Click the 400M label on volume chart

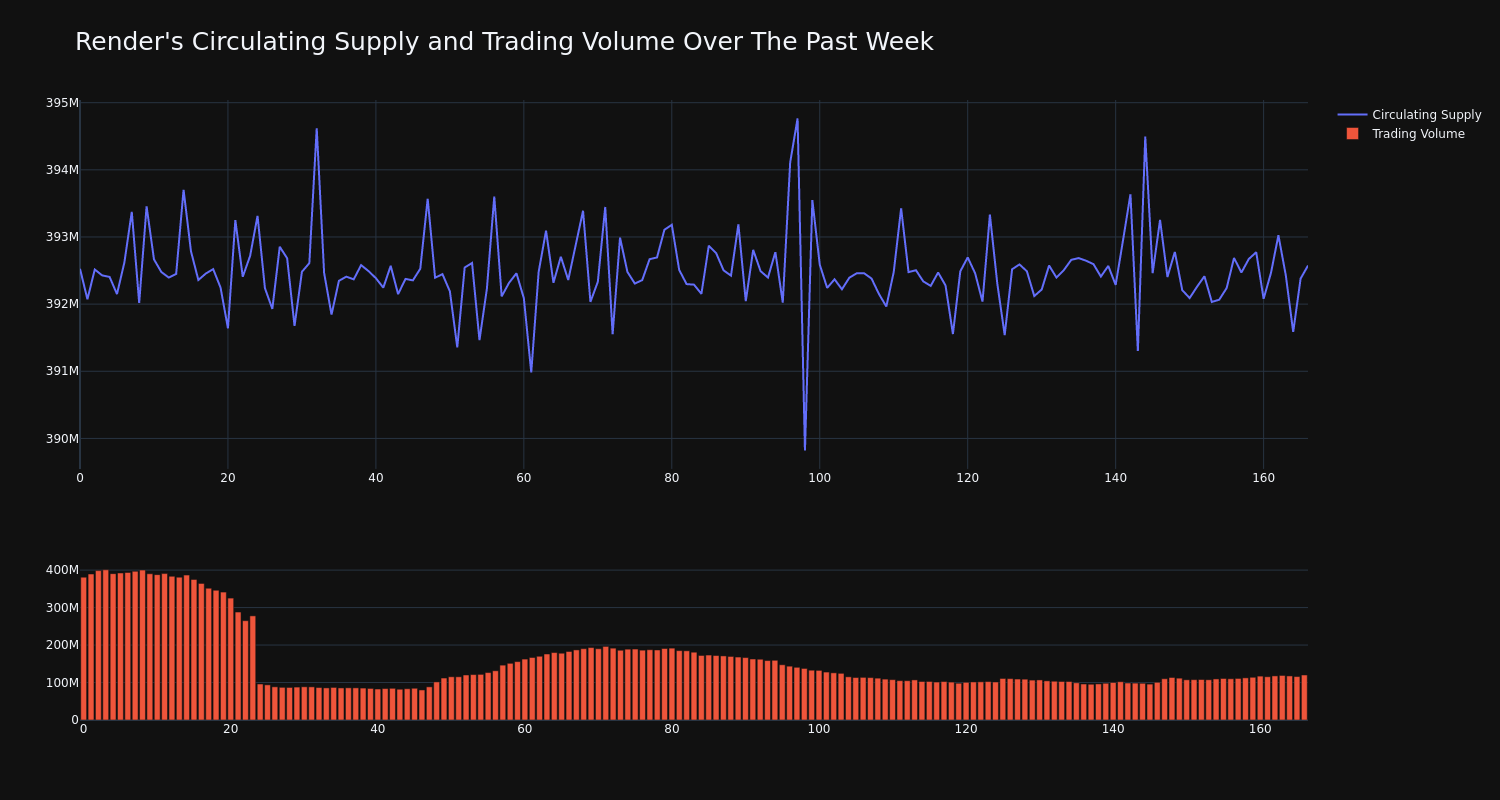(x=62, y=570)
